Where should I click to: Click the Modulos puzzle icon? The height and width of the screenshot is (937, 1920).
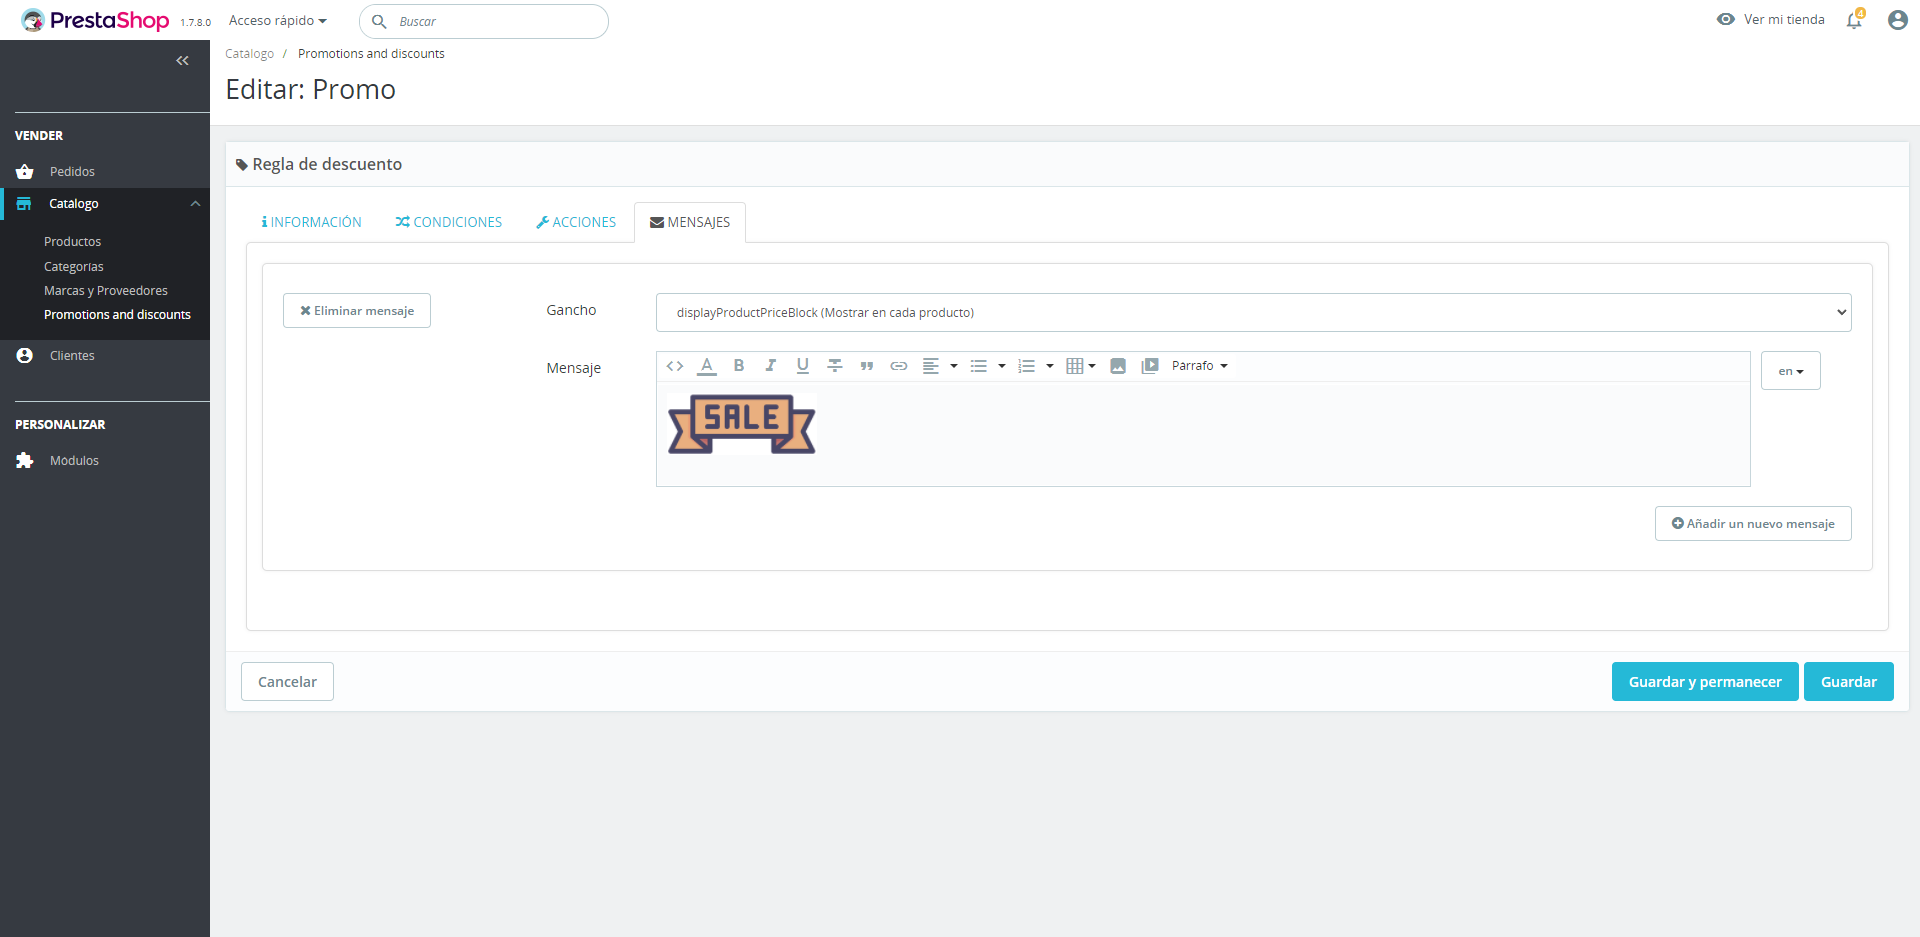[25, 461]
